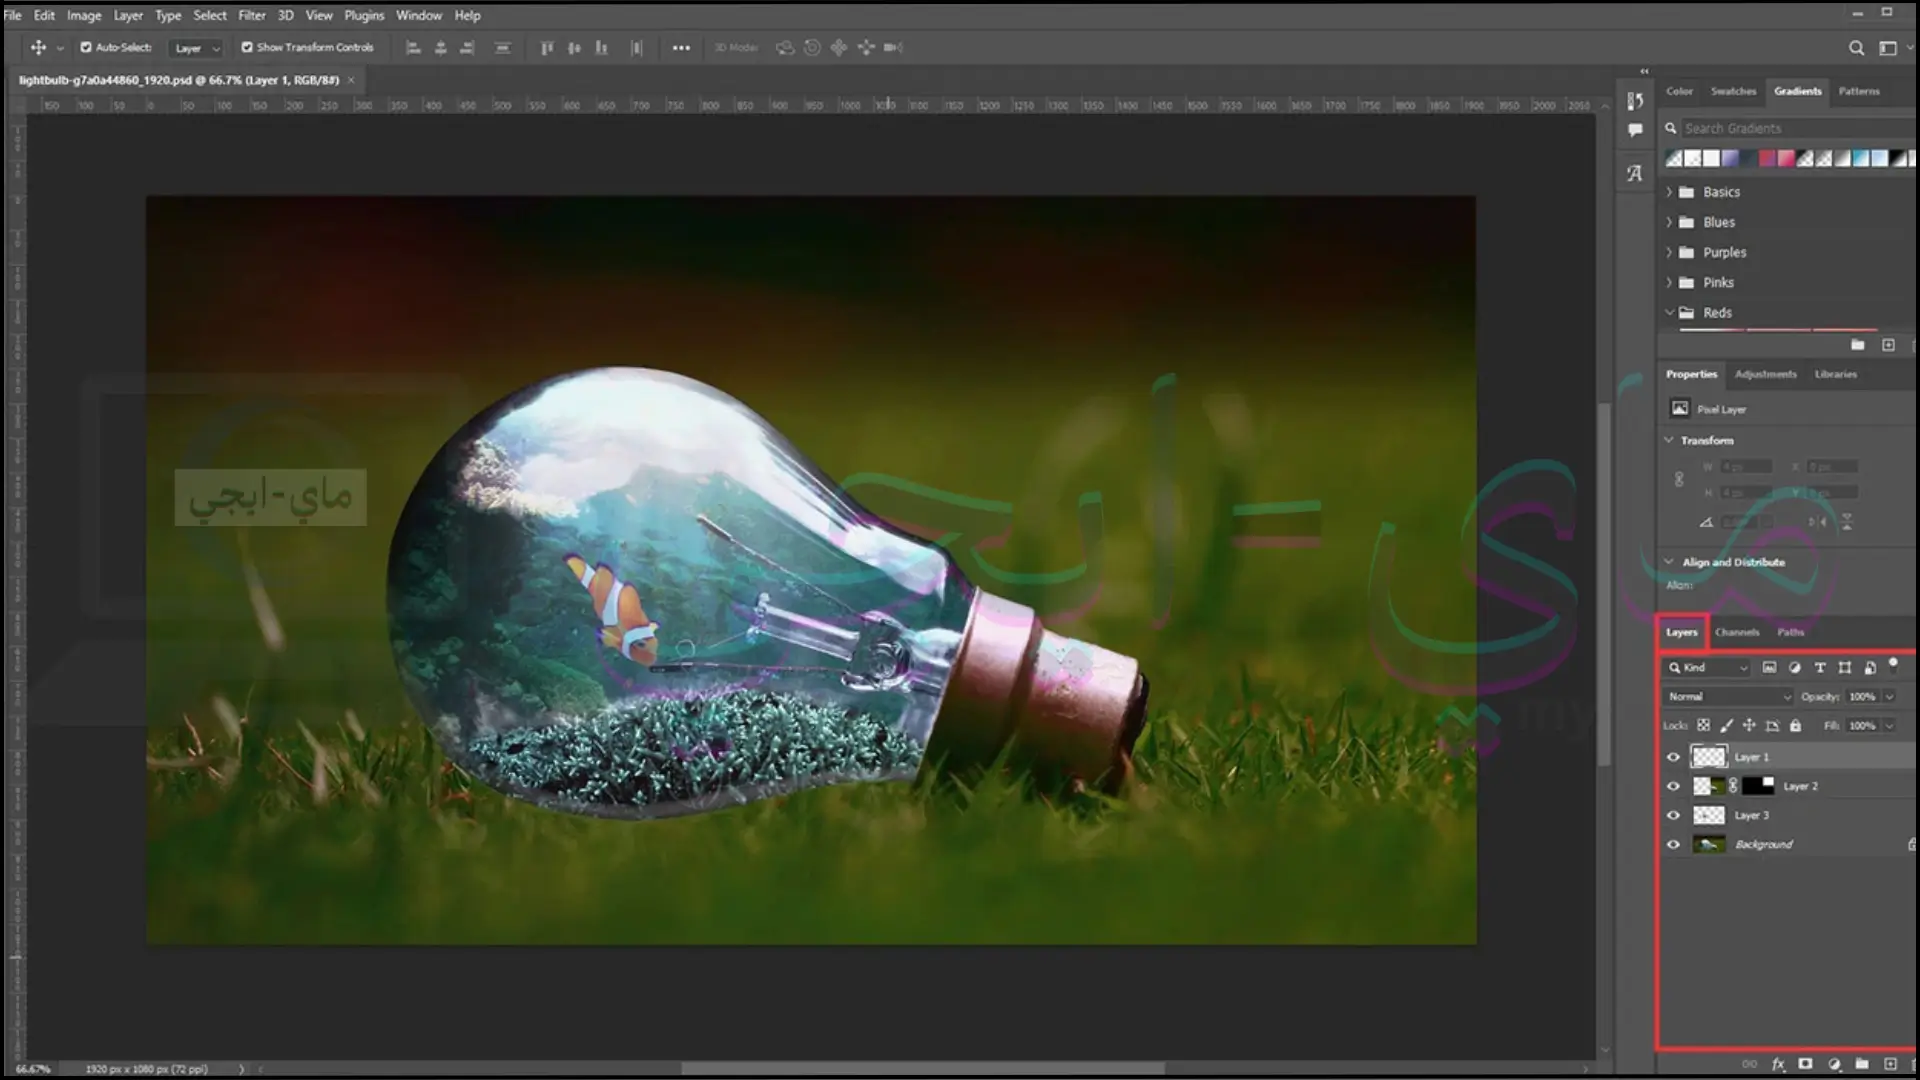Screen dimensions: 1920x1080
Task: Filter layers by adjustment layer icon
Action: (1795, 667)
